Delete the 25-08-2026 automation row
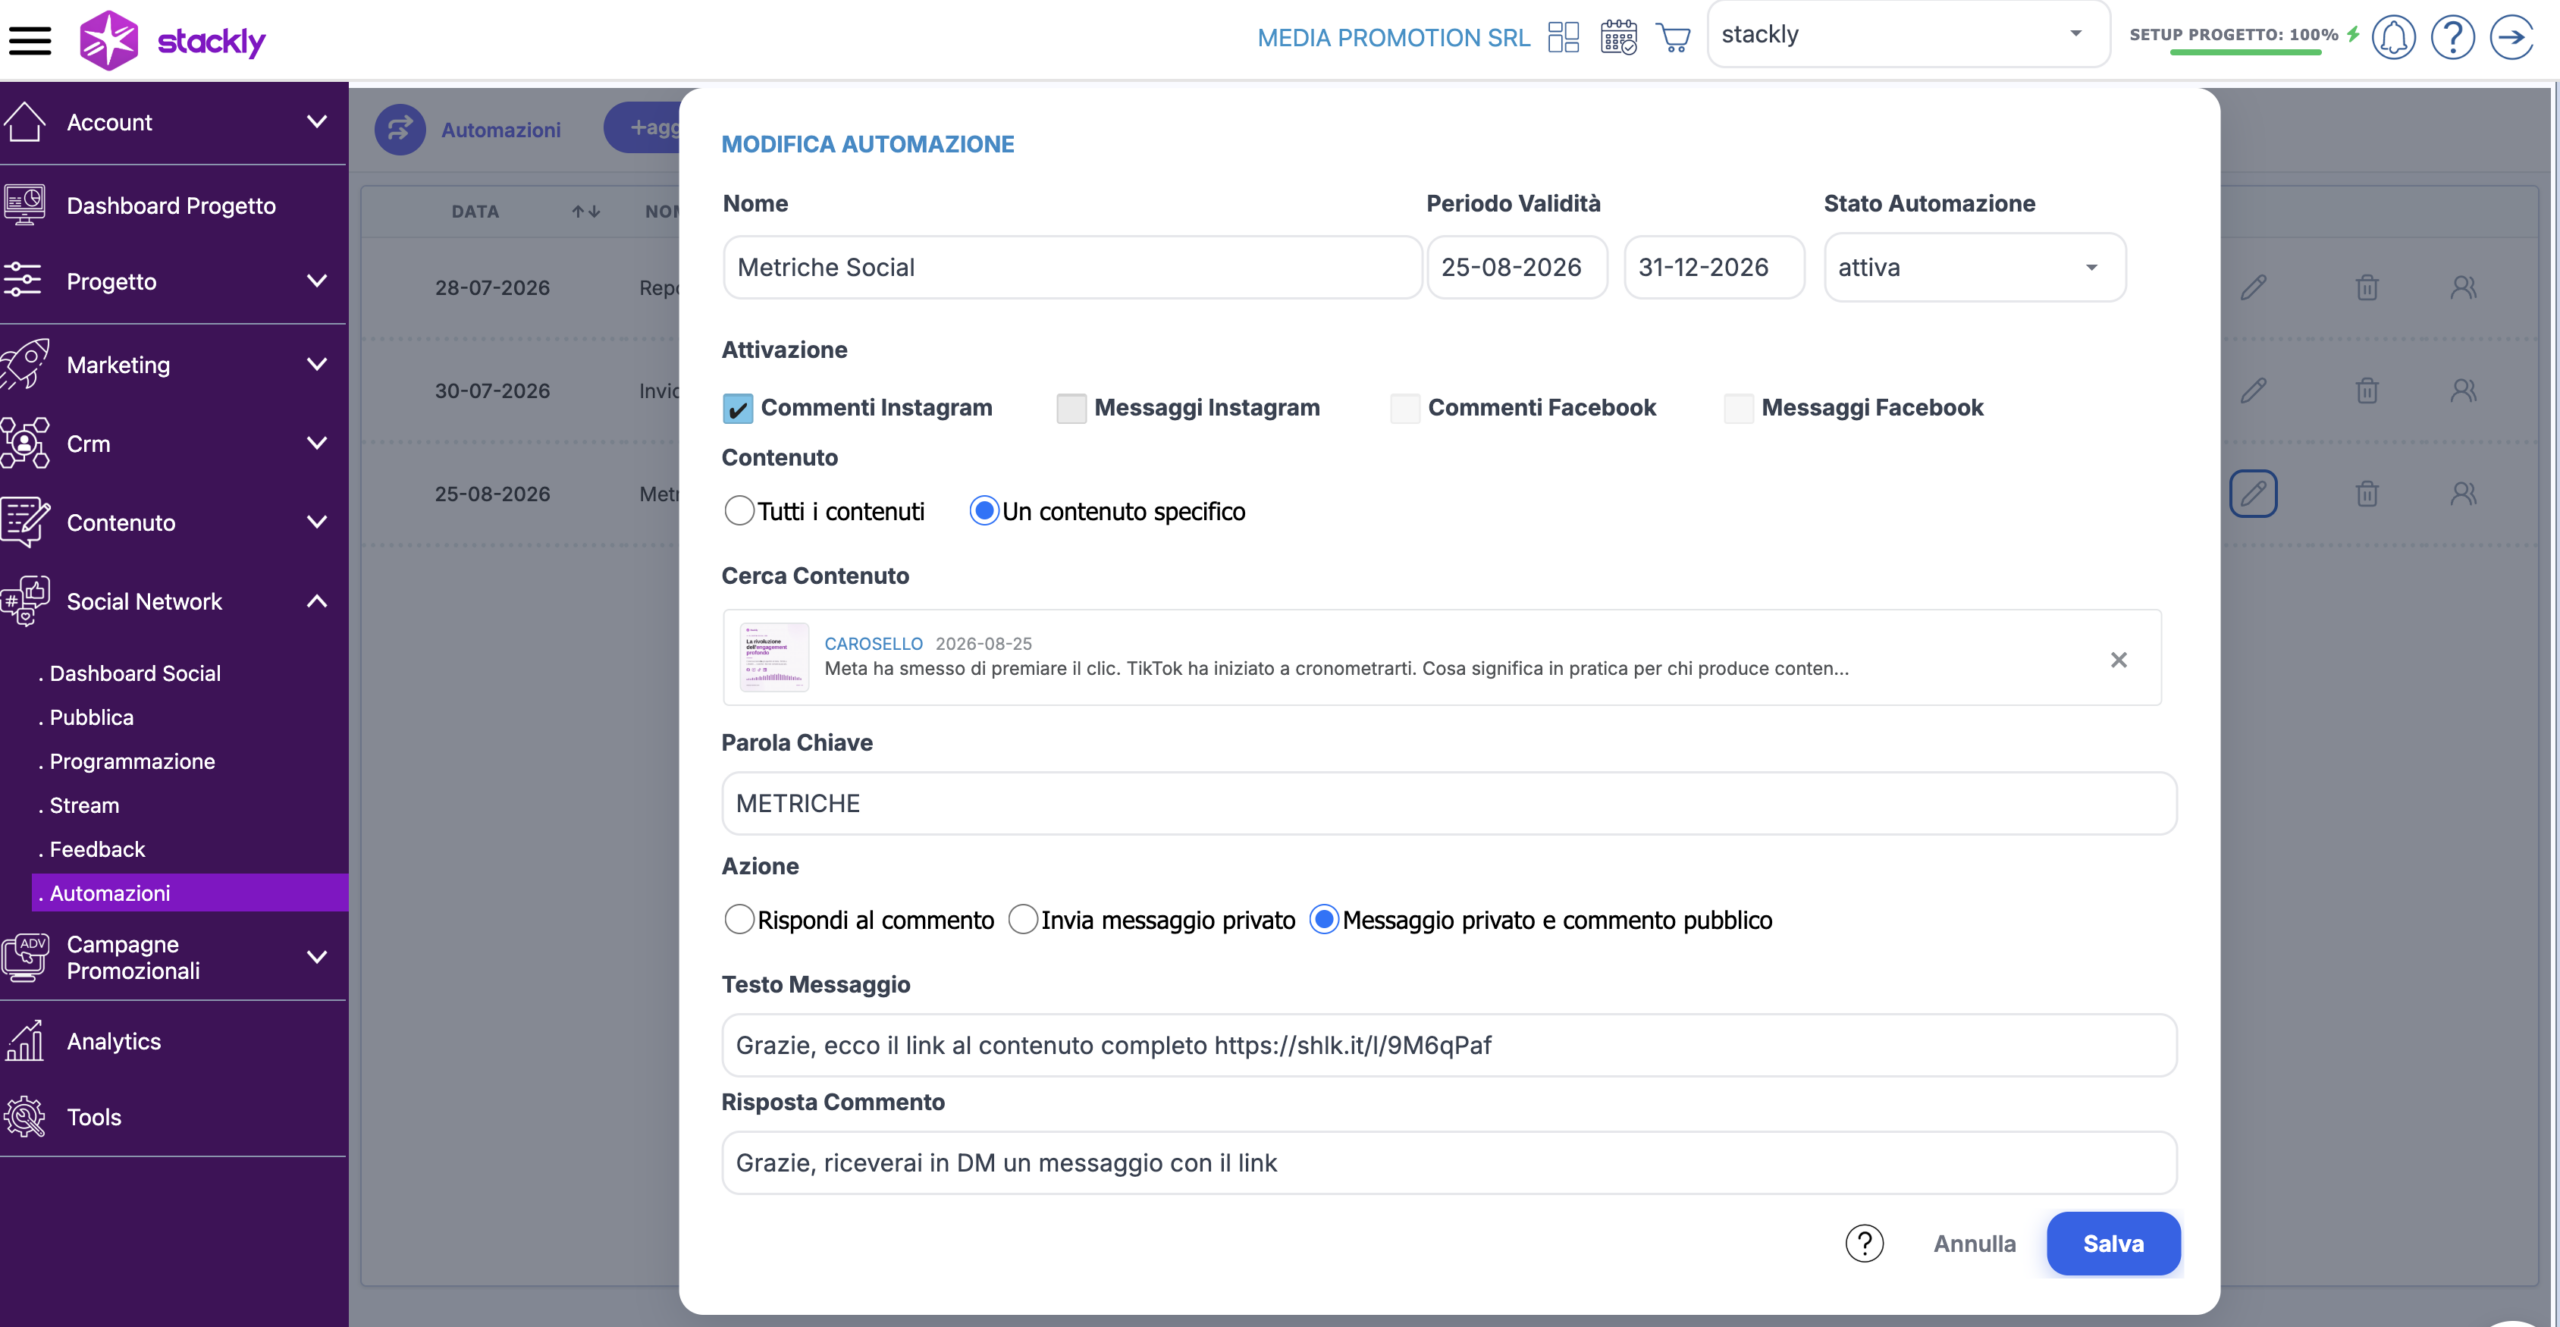The width and height of the screenshot is (2560, 1327). pyautogui.click(x=2366, y=494)
